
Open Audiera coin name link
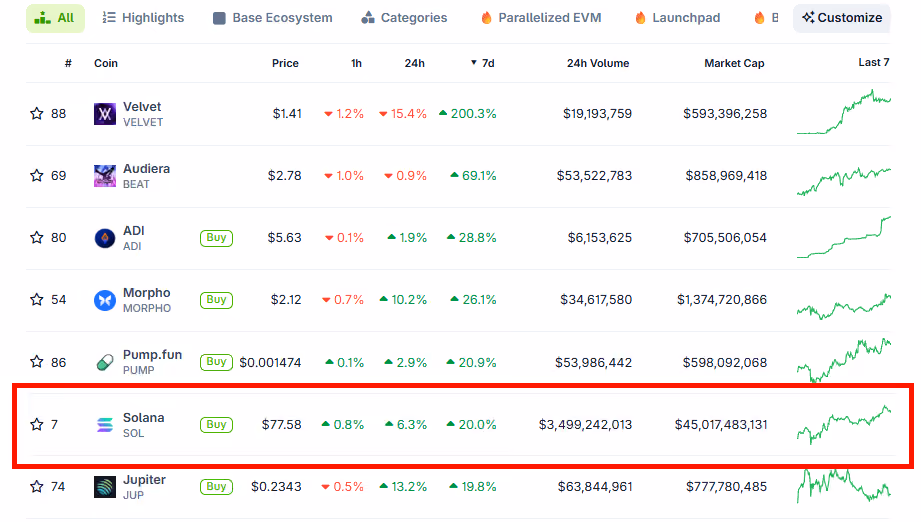[146, 169]
